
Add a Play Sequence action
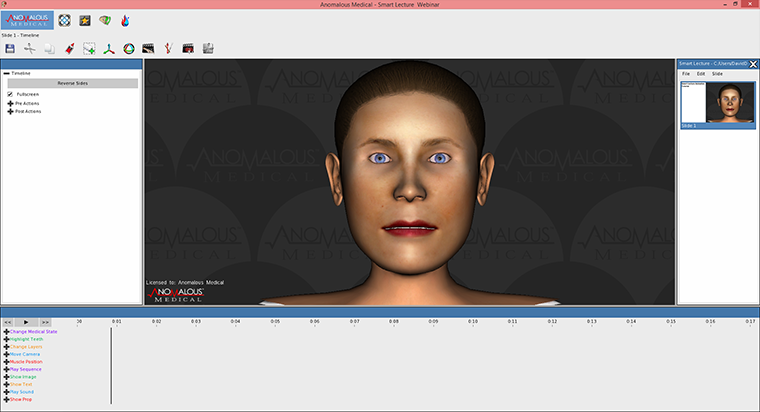click(6, 369)
